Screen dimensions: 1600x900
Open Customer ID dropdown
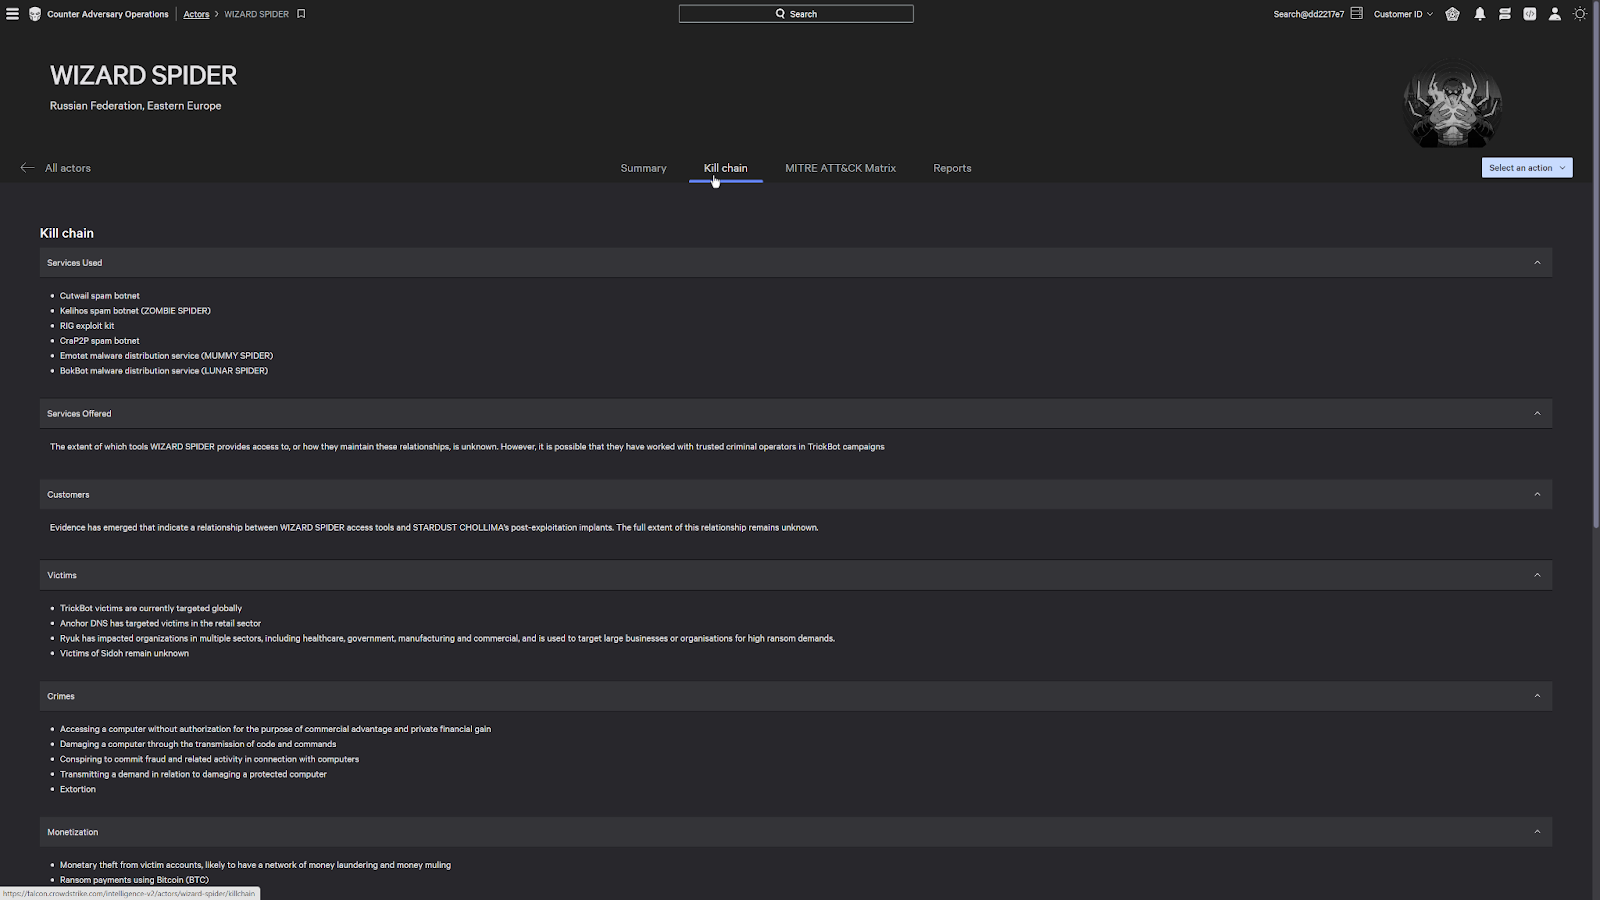point(1403,14)
